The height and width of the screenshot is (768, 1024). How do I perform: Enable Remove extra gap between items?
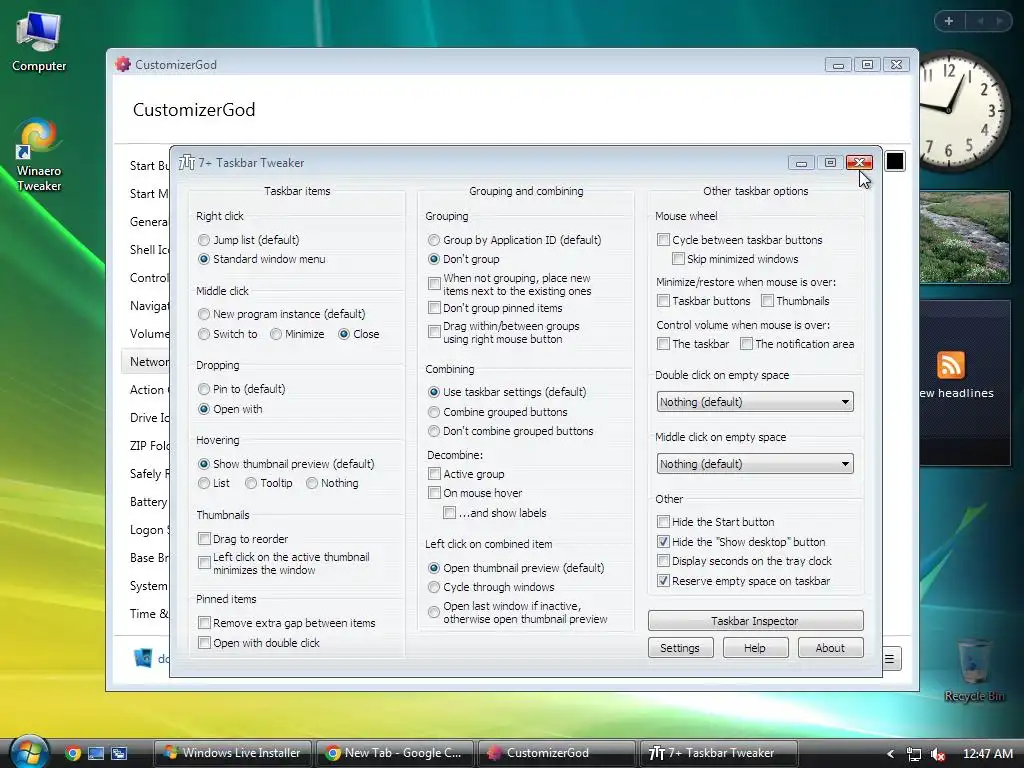tap(287, 623)
